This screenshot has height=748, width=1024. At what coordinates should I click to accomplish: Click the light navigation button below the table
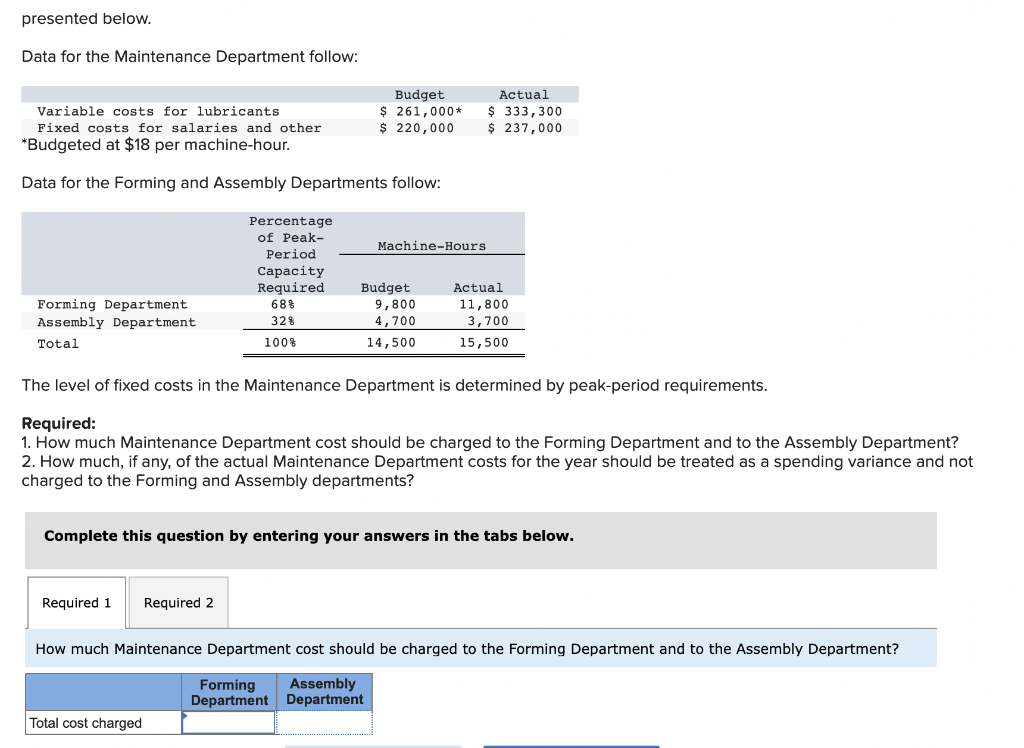[373, 745]
